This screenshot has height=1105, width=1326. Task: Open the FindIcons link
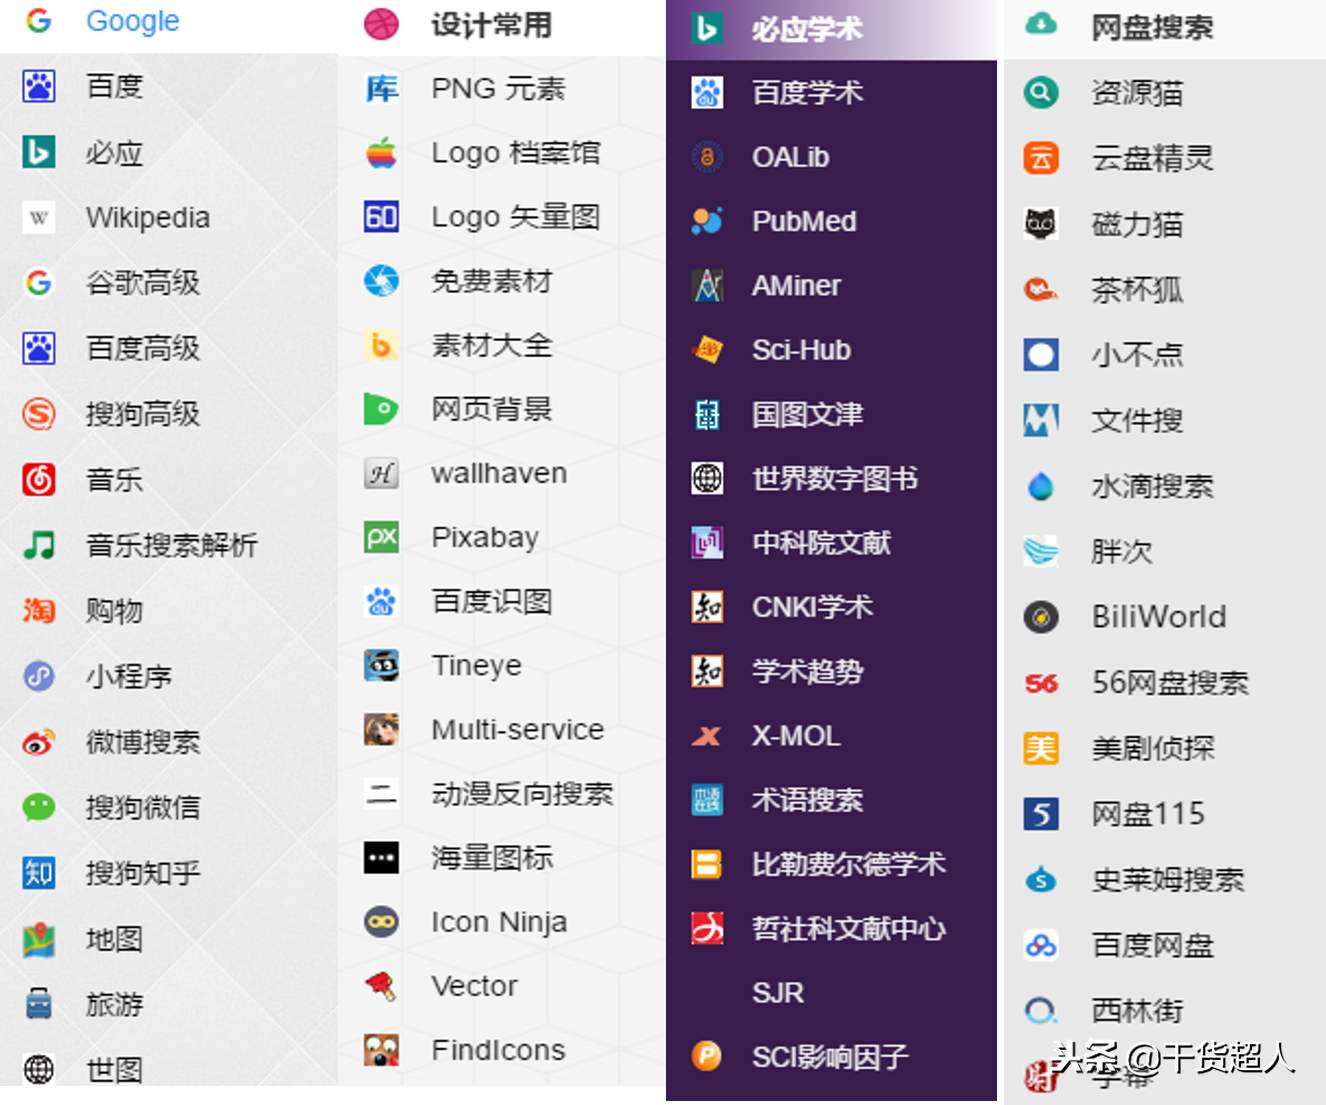[498, 1049]
